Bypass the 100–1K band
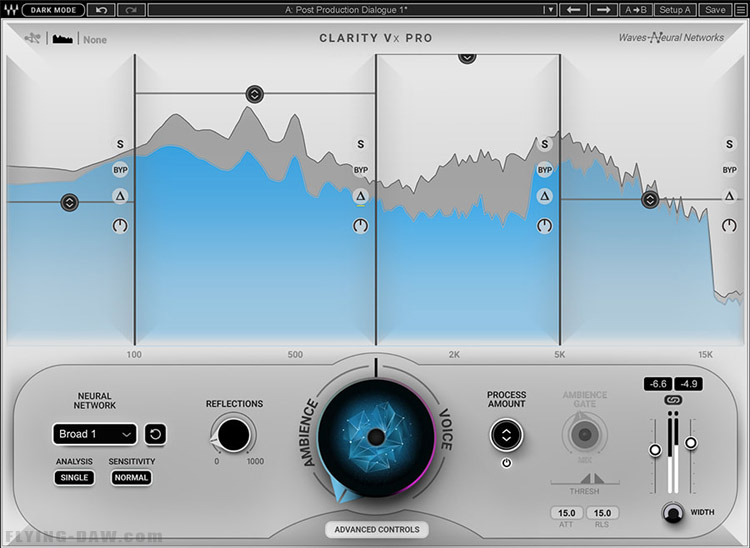The height and width of the screenshot is (548, 750). click(361, 170)
